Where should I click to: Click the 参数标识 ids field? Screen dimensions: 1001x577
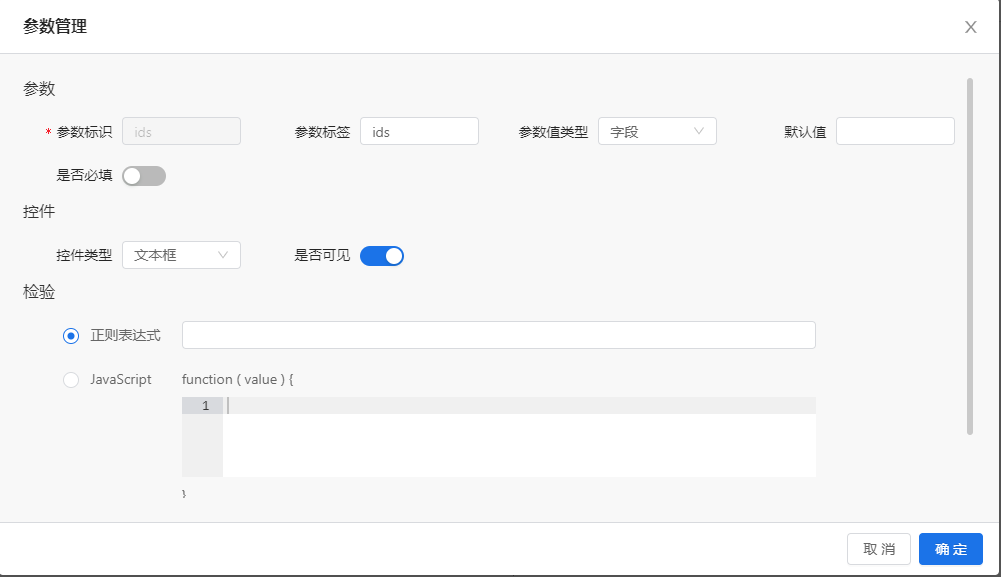tap(181, 131)
